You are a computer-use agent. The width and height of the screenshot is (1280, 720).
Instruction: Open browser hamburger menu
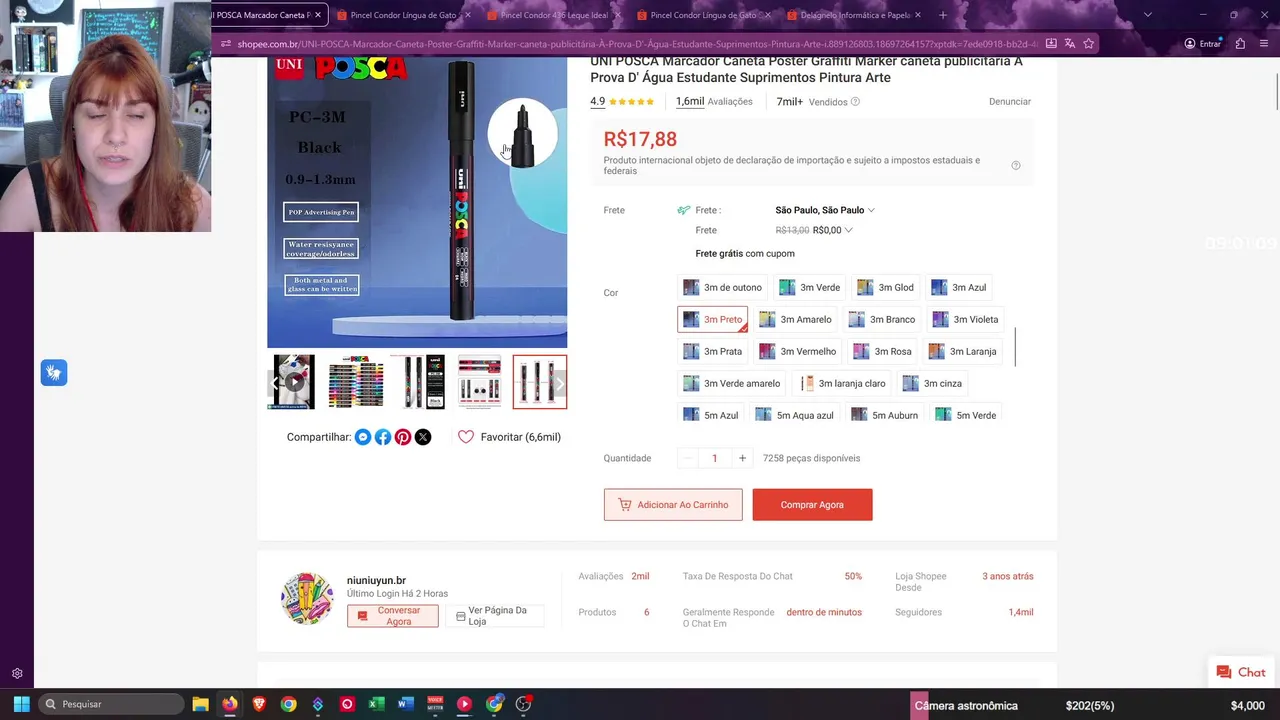point(1264,44)
